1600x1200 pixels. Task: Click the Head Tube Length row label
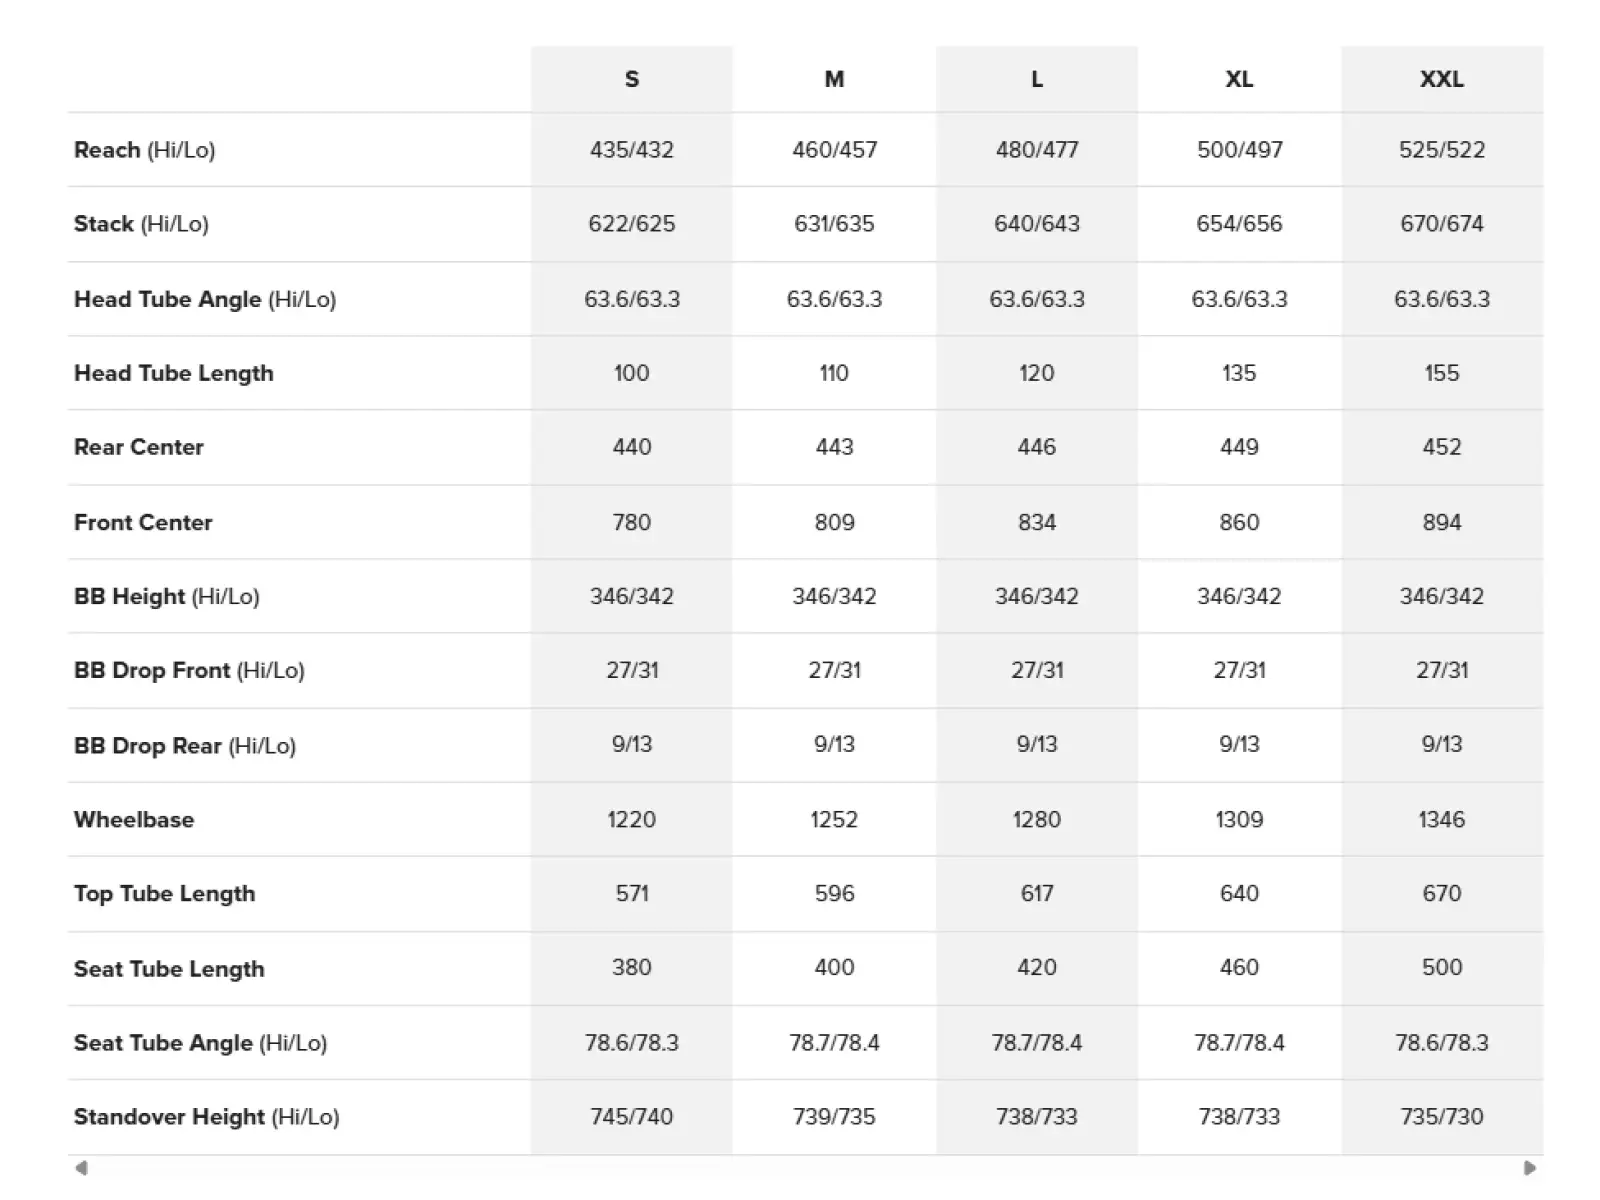(x=174, y=373)
